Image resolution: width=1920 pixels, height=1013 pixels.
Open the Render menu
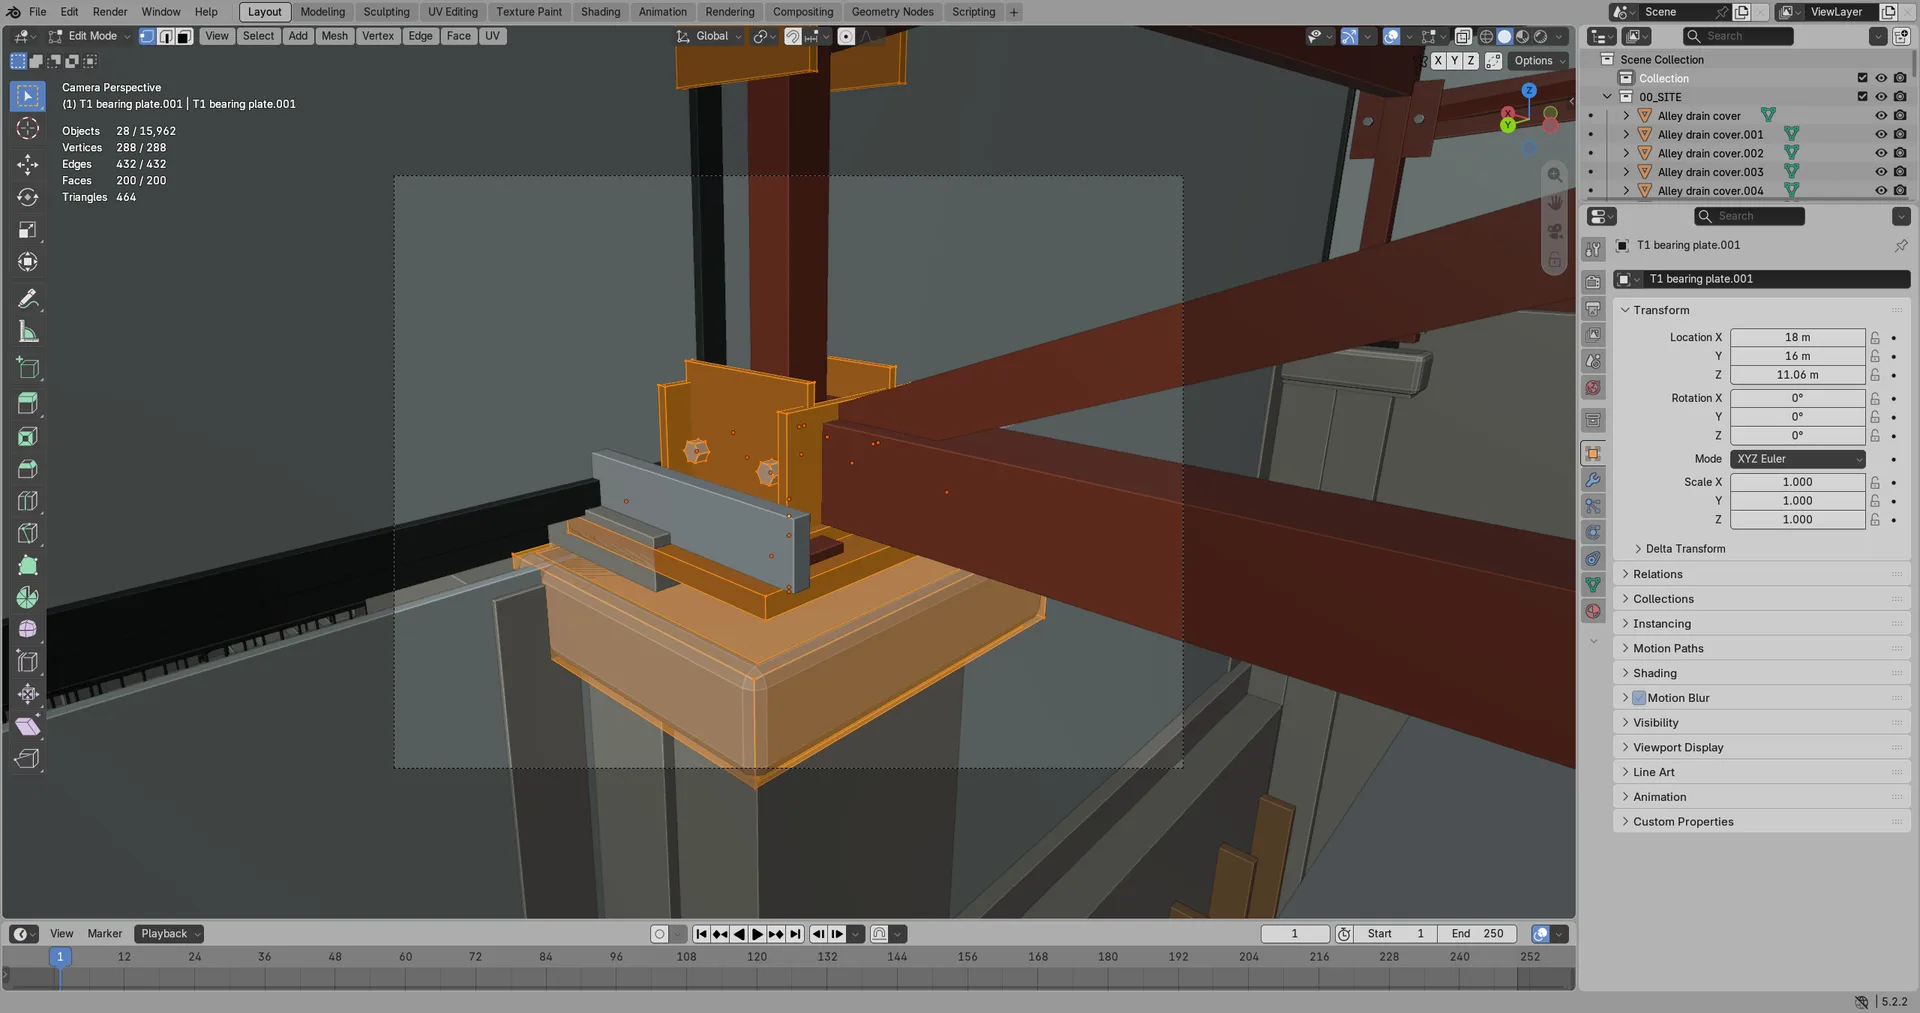(110, 12)
